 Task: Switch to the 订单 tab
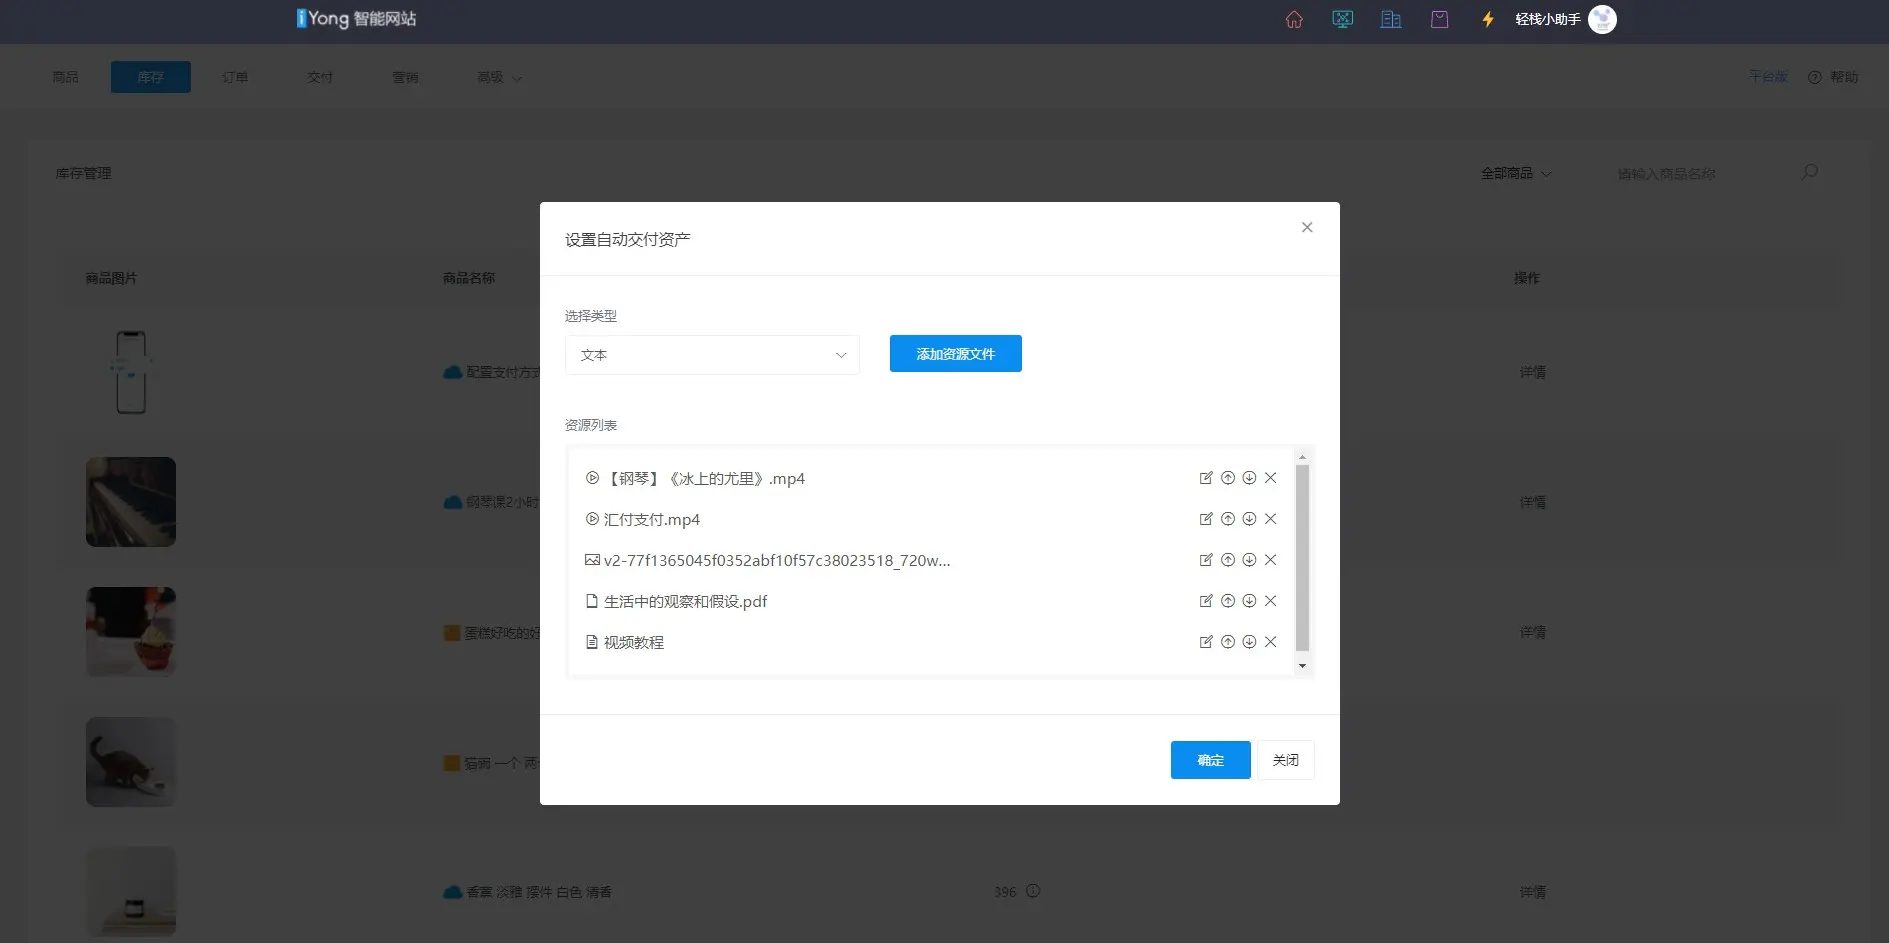[235, 77]
